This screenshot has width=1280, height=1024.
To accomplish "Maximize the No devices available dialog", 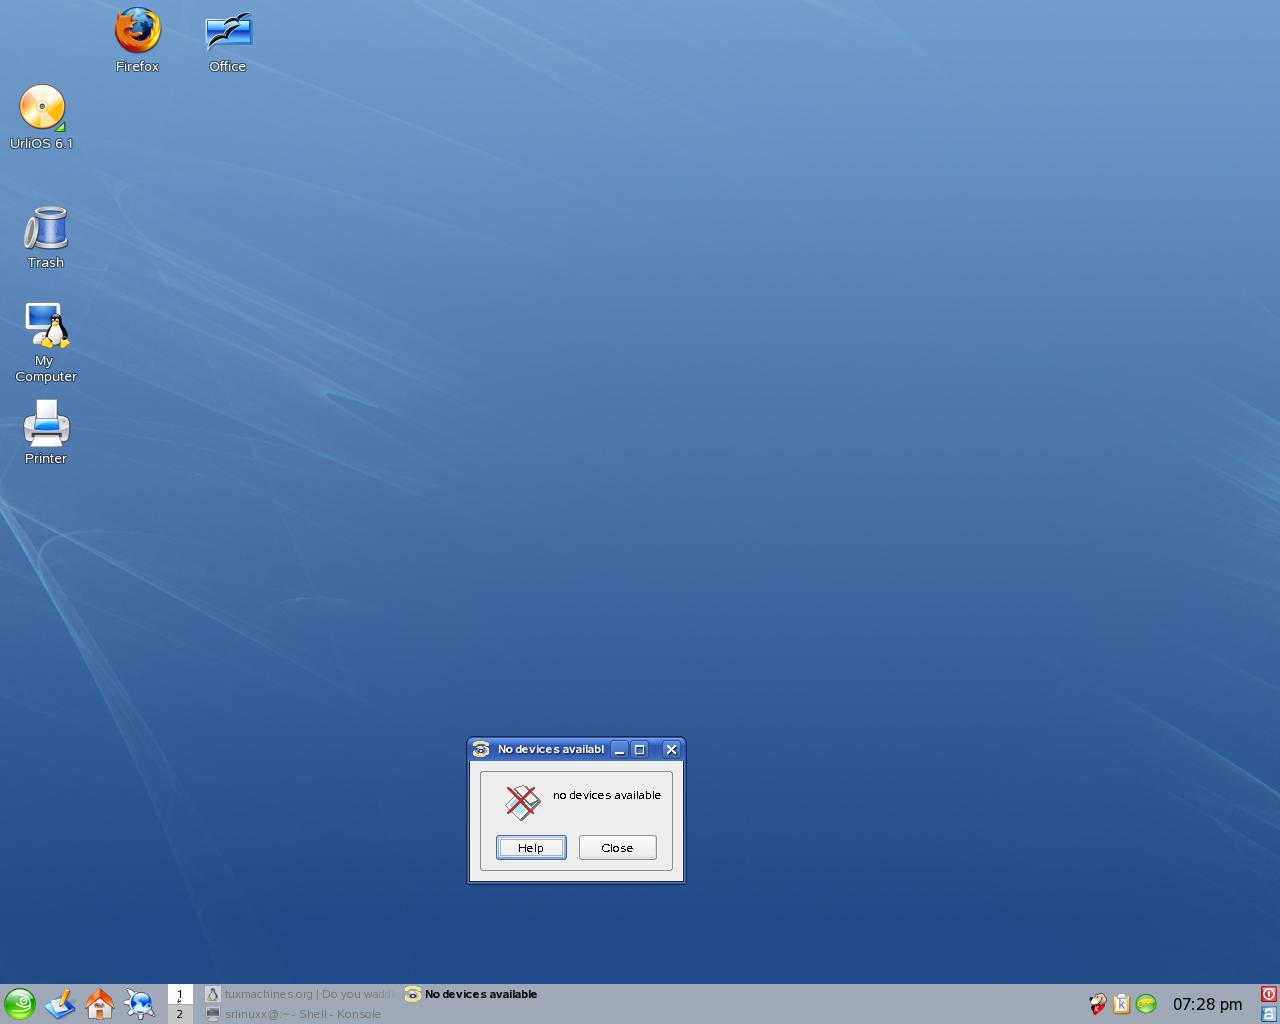I will 639,749.
